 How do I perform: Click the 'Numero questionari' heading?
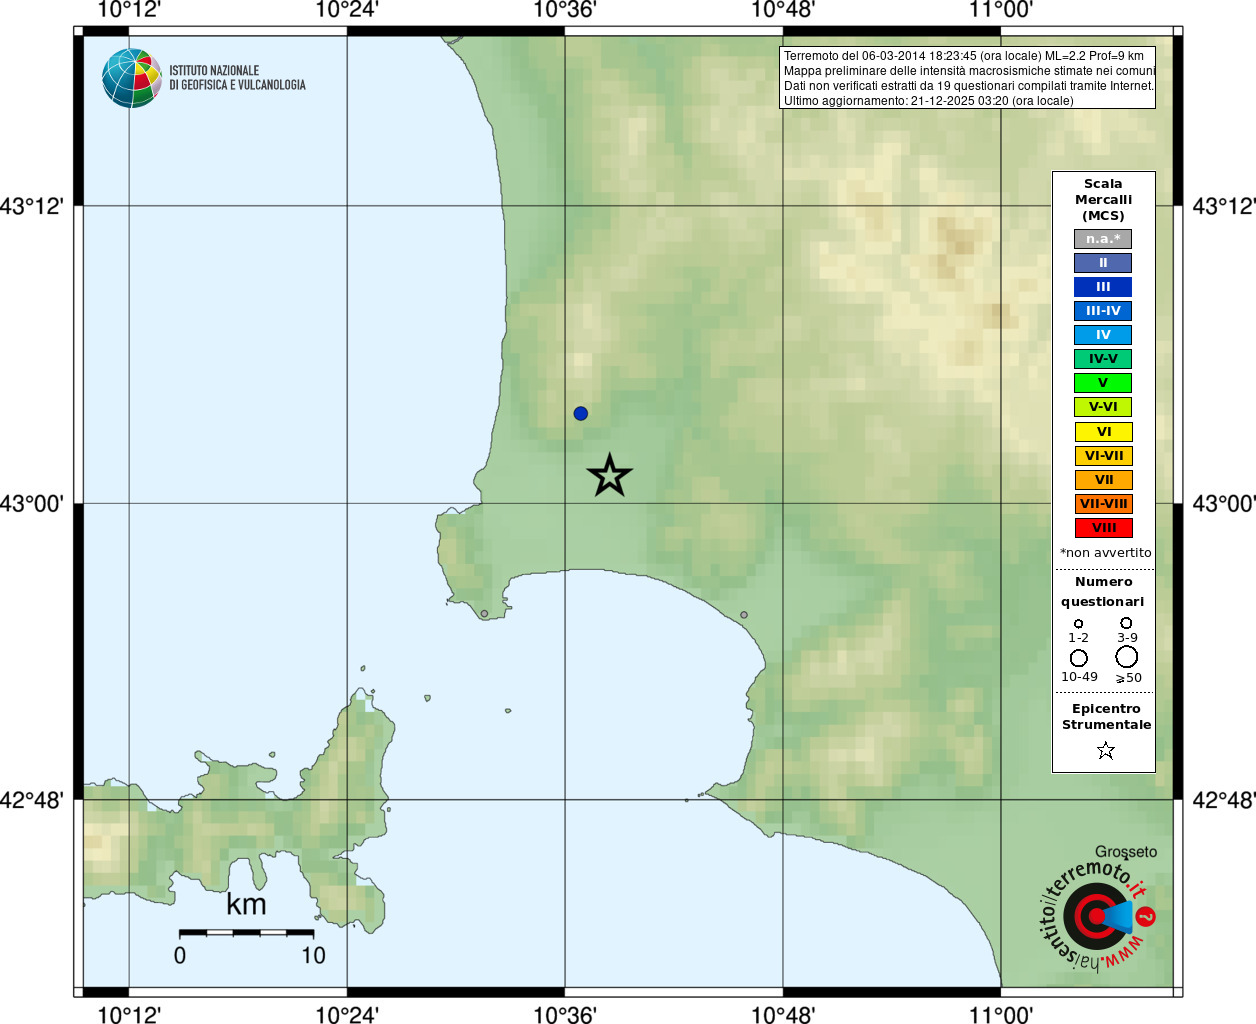(x=1103, y=592)
